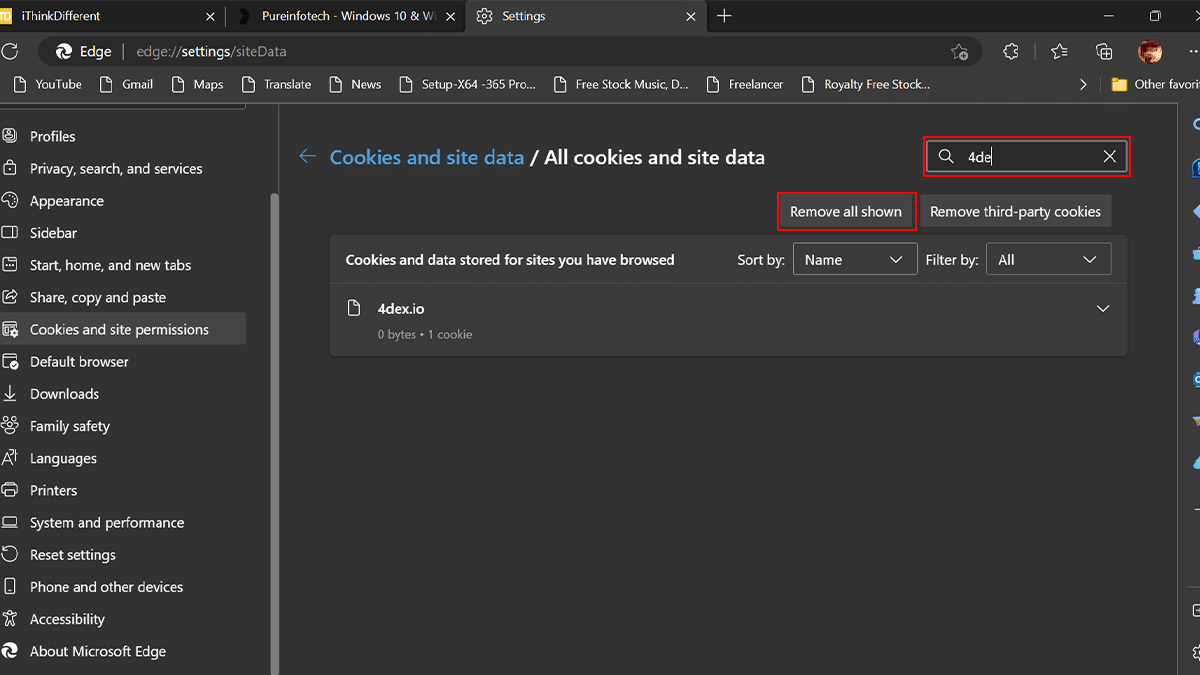Open the Favorites list icon
Image resolution: width=1200 pixels, height=675 pixels.
[x=1059, y=51]
